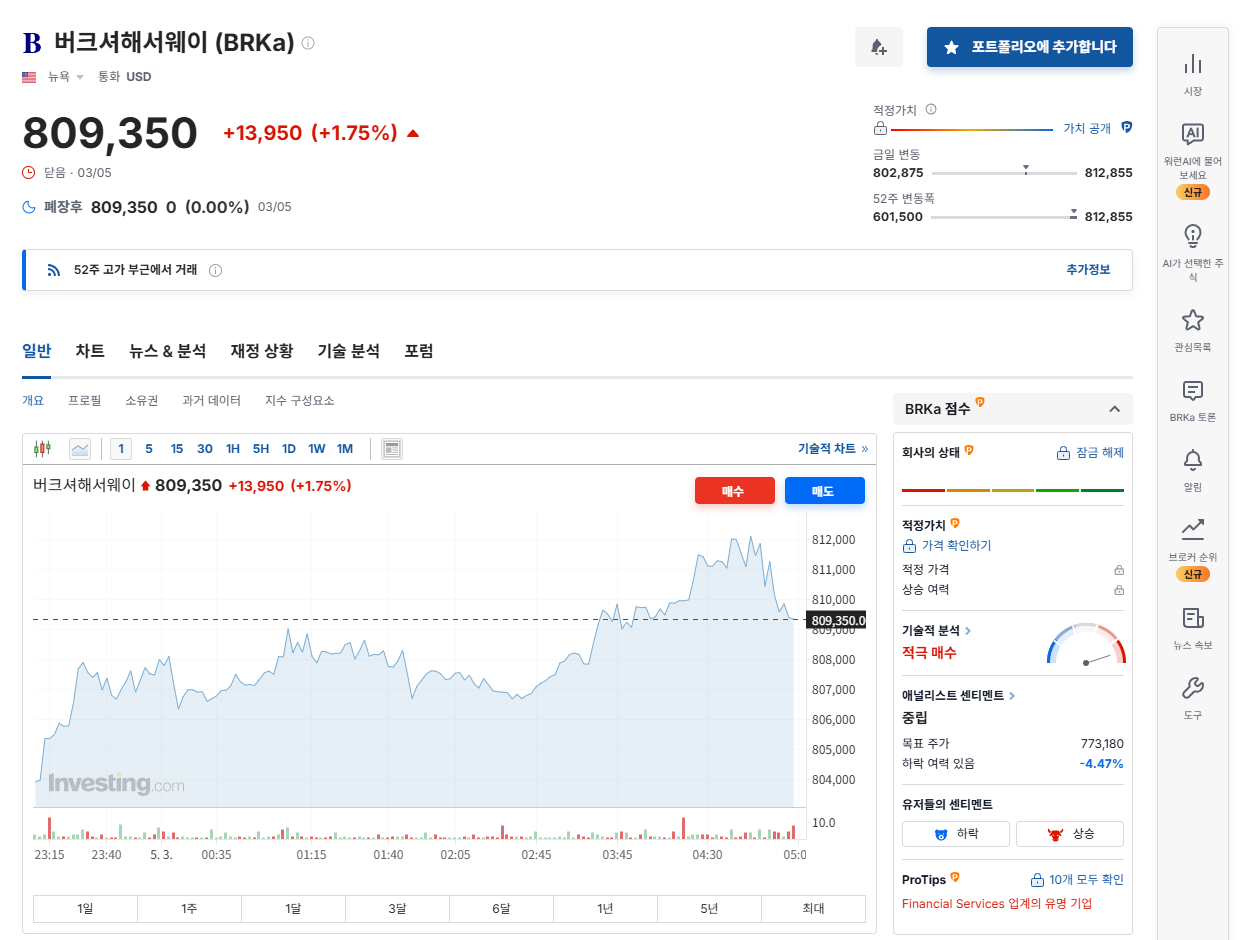Screen dimensions: 1245x940
Task: Open AI가 선택한 주식 lightbulb icon
Action: (1193, 236)
